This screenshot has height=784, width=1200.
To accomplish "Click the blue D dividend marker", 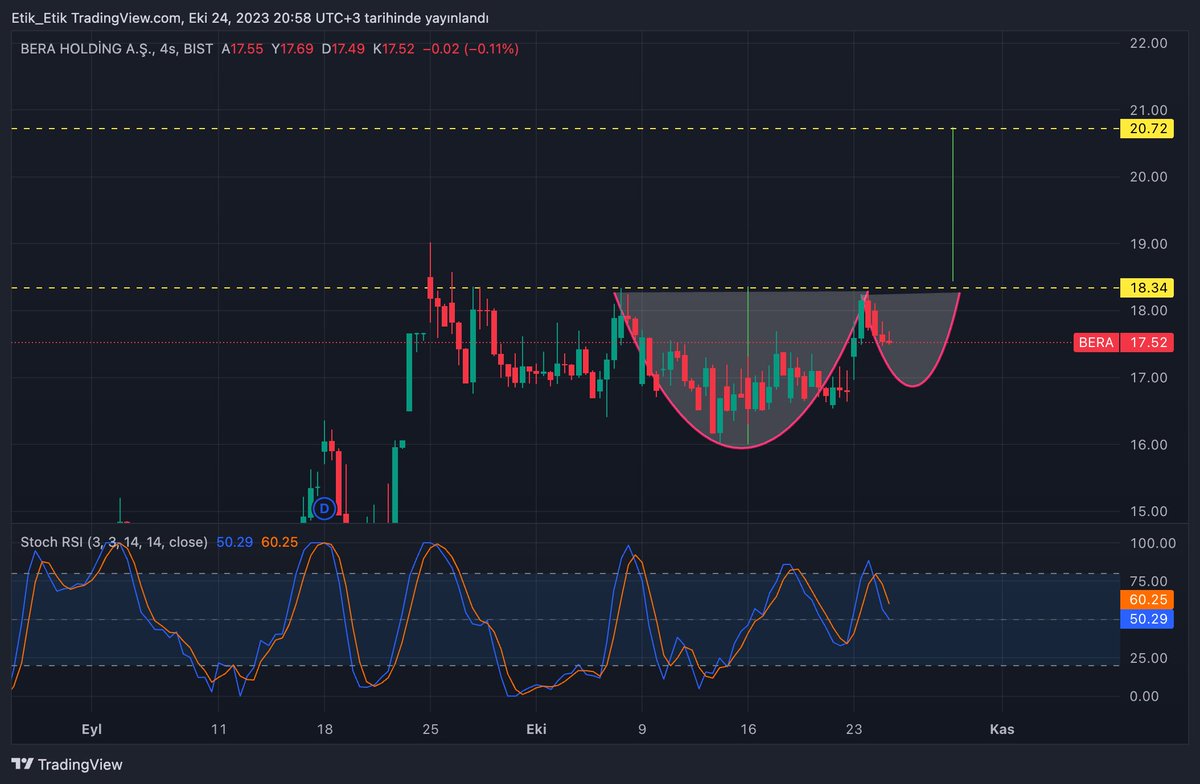I will coord(323,509).
